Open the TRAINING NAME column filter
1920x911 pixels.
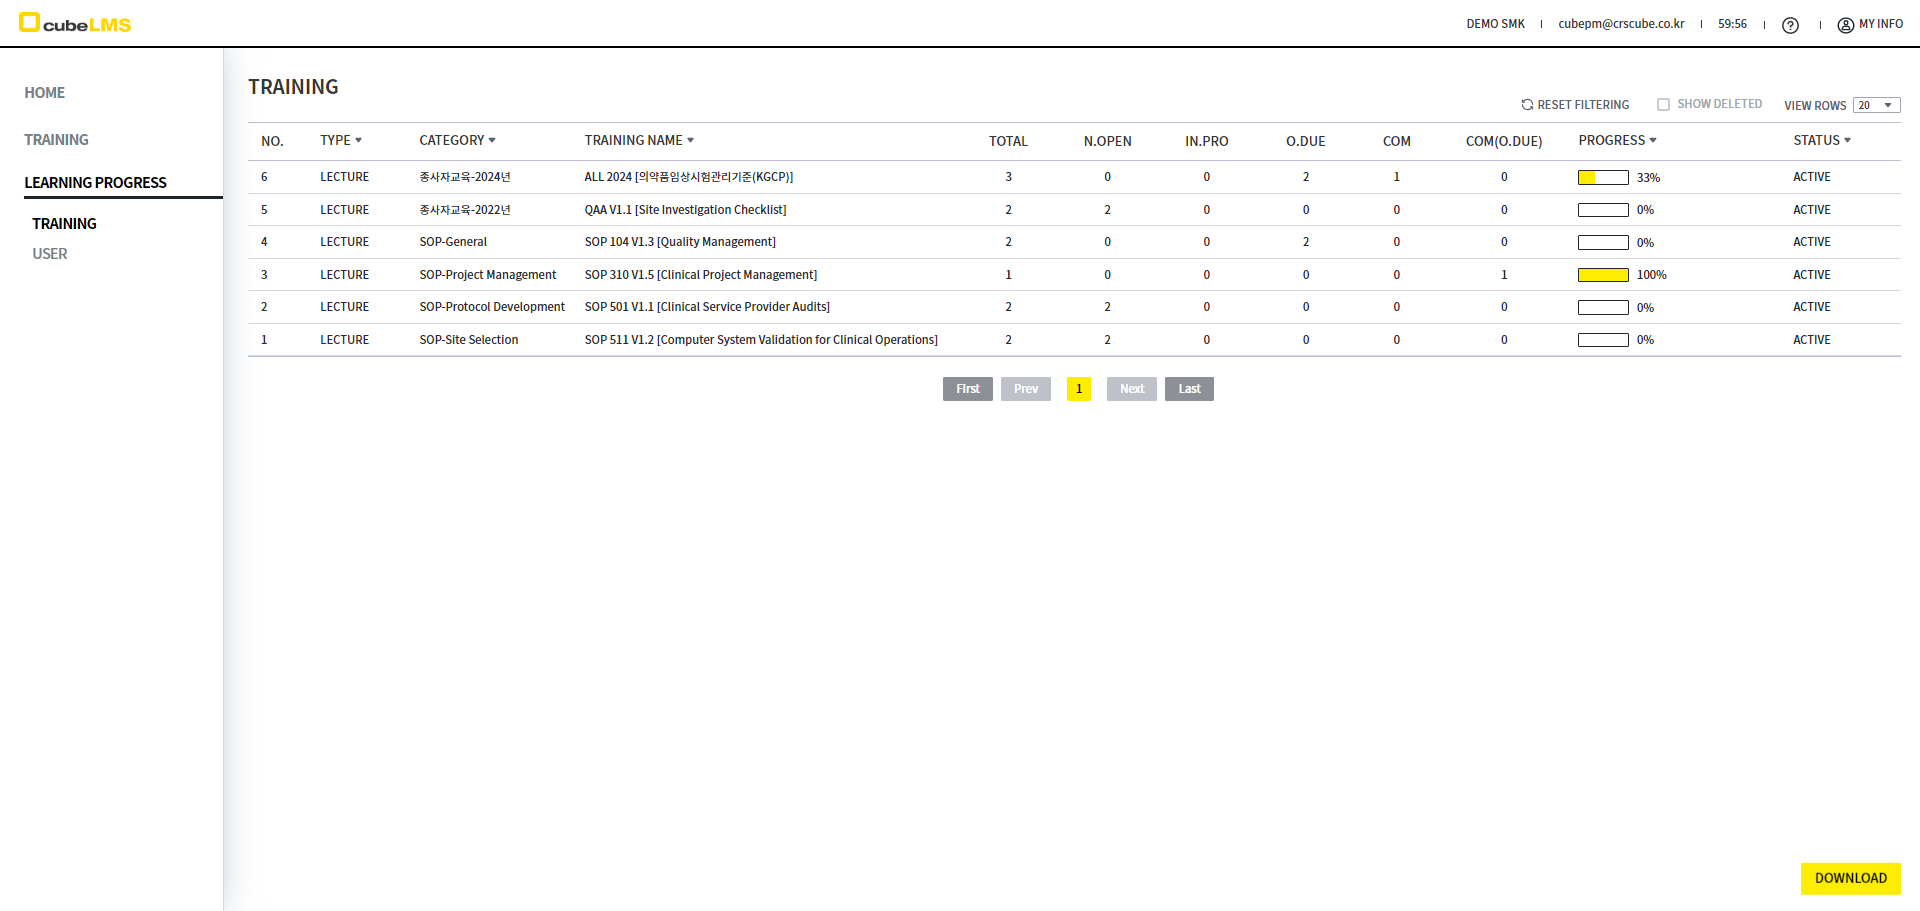coord(690,140)
